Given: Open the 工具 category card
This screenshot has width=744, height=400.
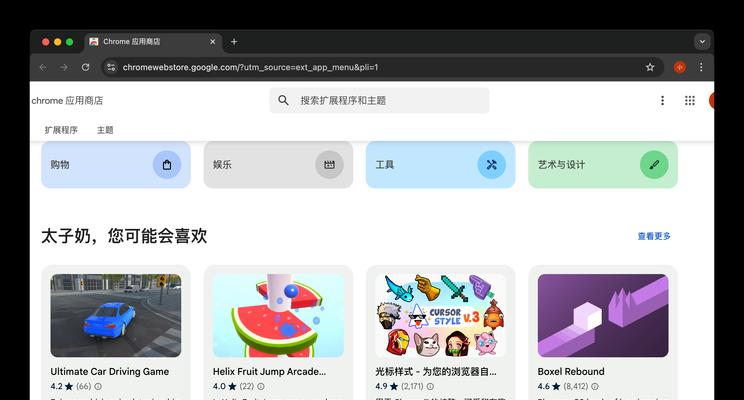Looking at the screenshot, I should pos(440,165).
